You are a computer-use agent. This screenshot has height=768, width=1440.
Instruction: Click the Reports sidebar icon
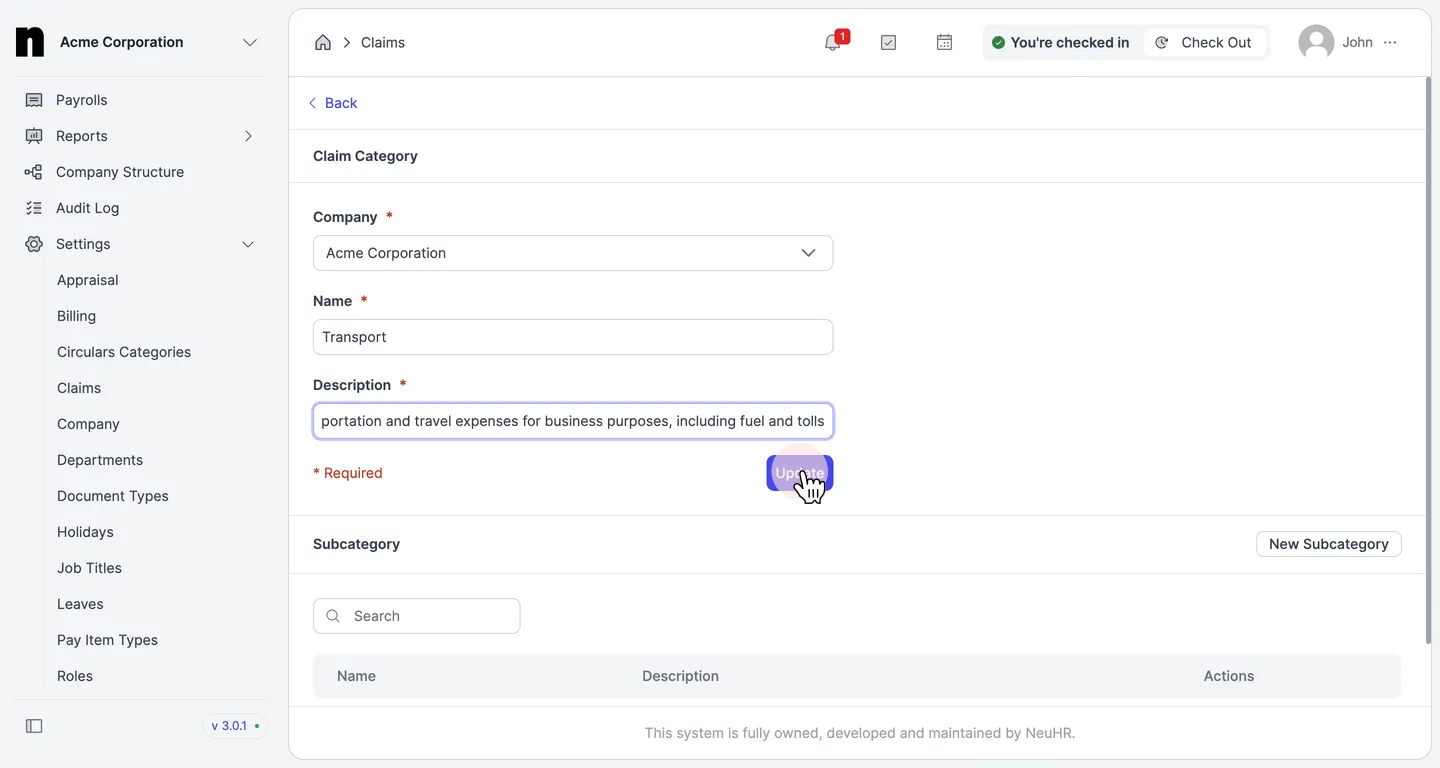pyautogui.click(x=34, y=136)
